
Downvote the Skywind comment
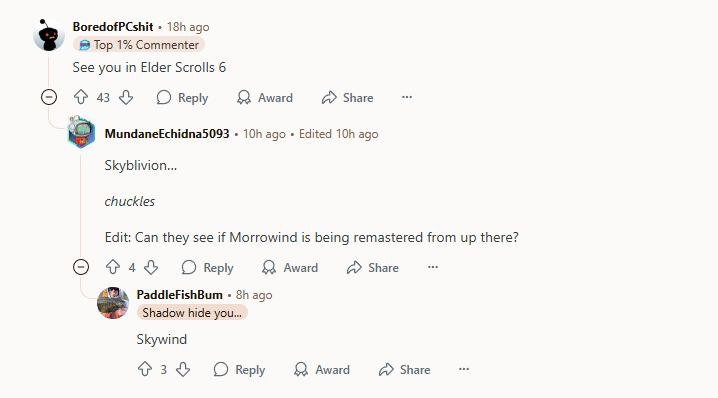click(x=183, y=369)
